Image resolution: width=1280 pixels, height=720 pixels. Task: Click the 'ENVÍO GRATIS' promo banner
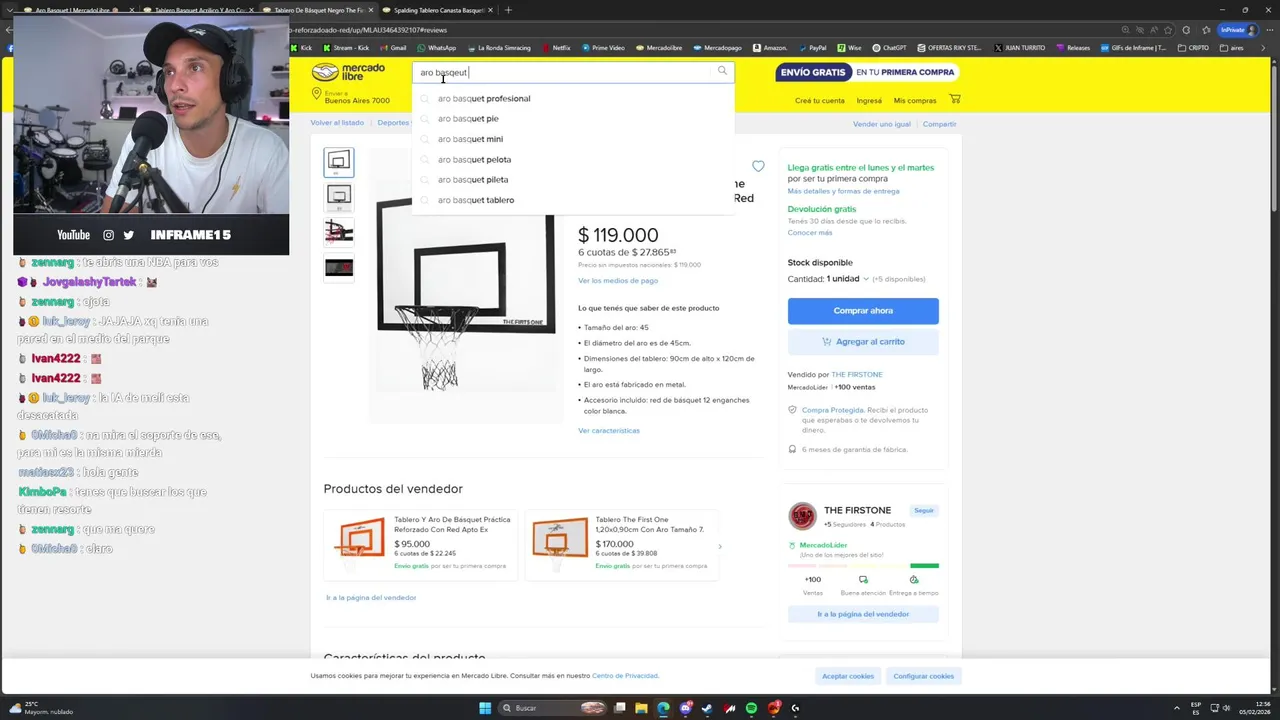click(x=867, y=72)
